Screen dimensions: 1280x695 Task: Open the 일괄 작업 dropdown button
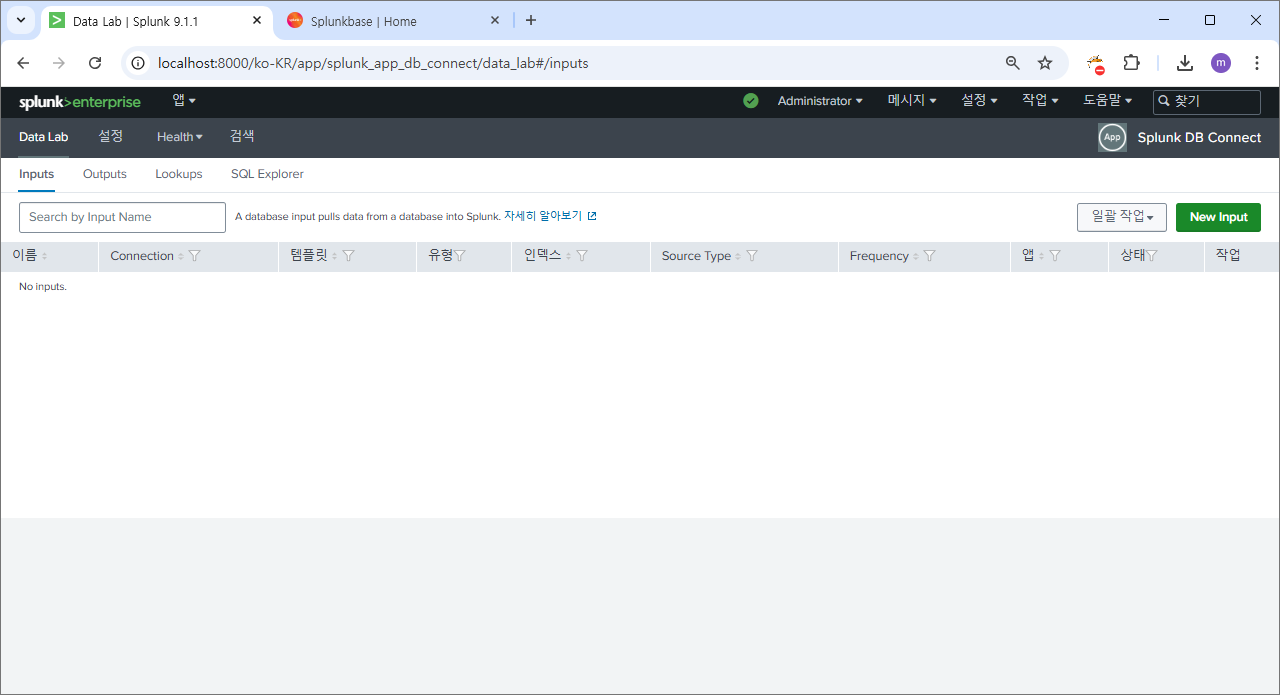1122,217
